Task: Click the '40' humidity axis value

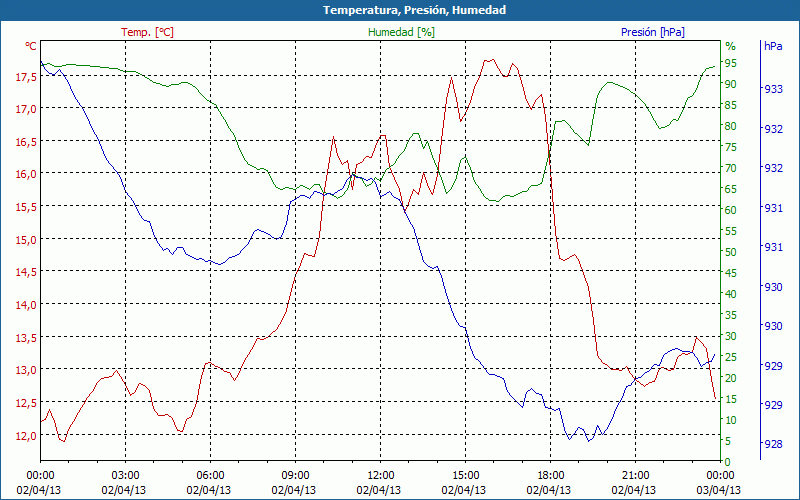Action: point(730,294)
